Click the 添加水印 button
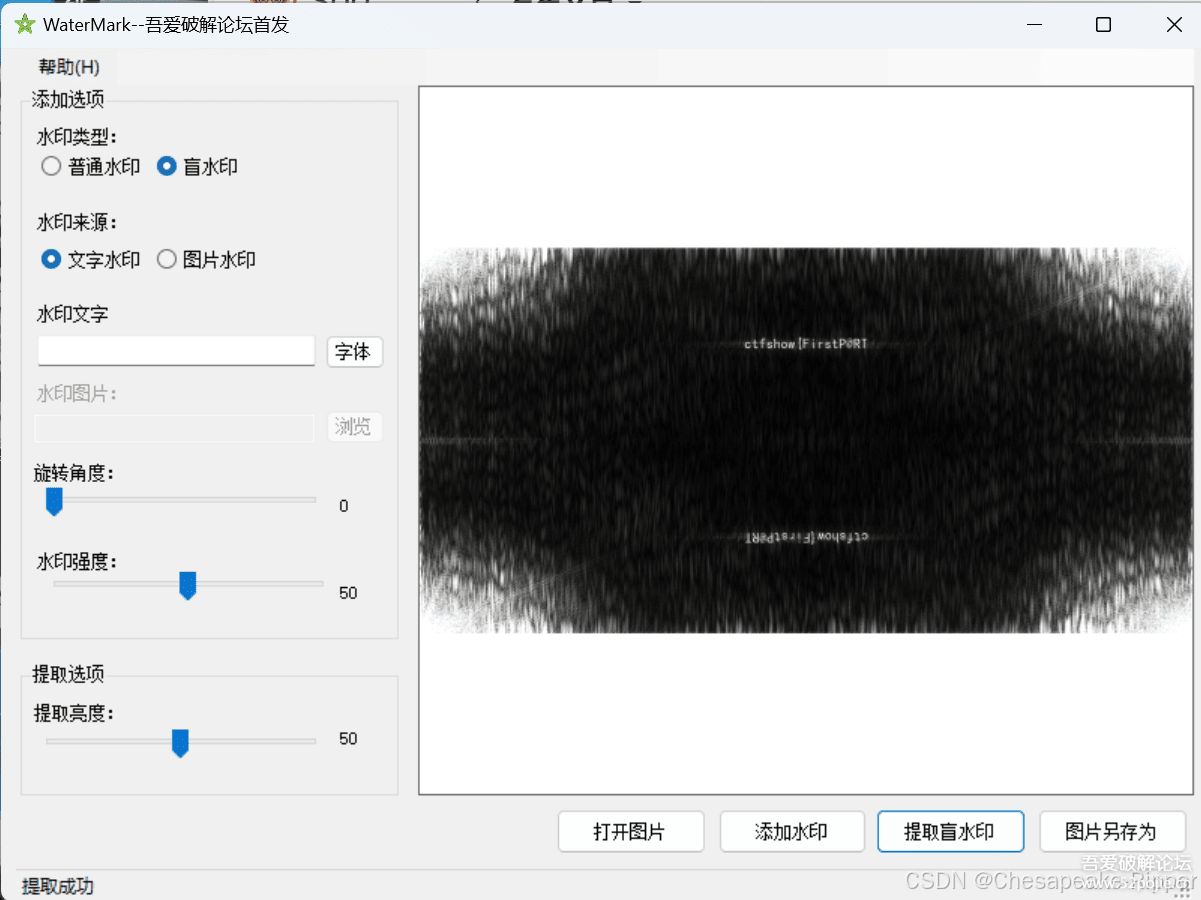Viewport: 1201px width, 900px height. [792, 832]
